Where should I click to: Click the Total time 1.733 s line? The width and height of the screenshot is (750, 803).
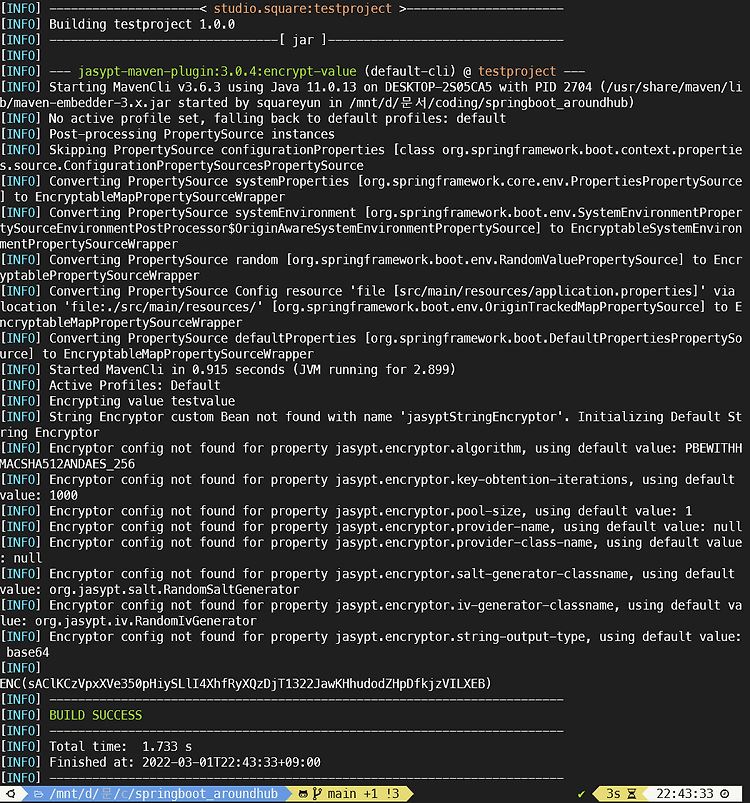coord(120,747)
